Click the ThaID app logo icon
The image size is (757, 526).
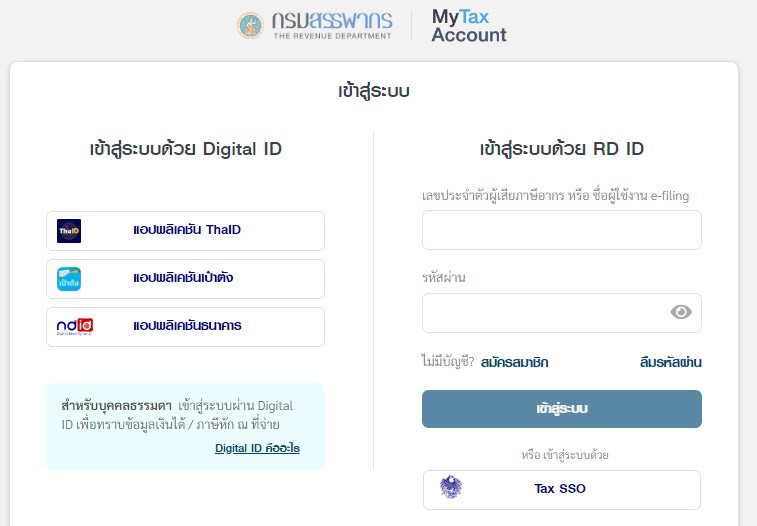point(69,231)
